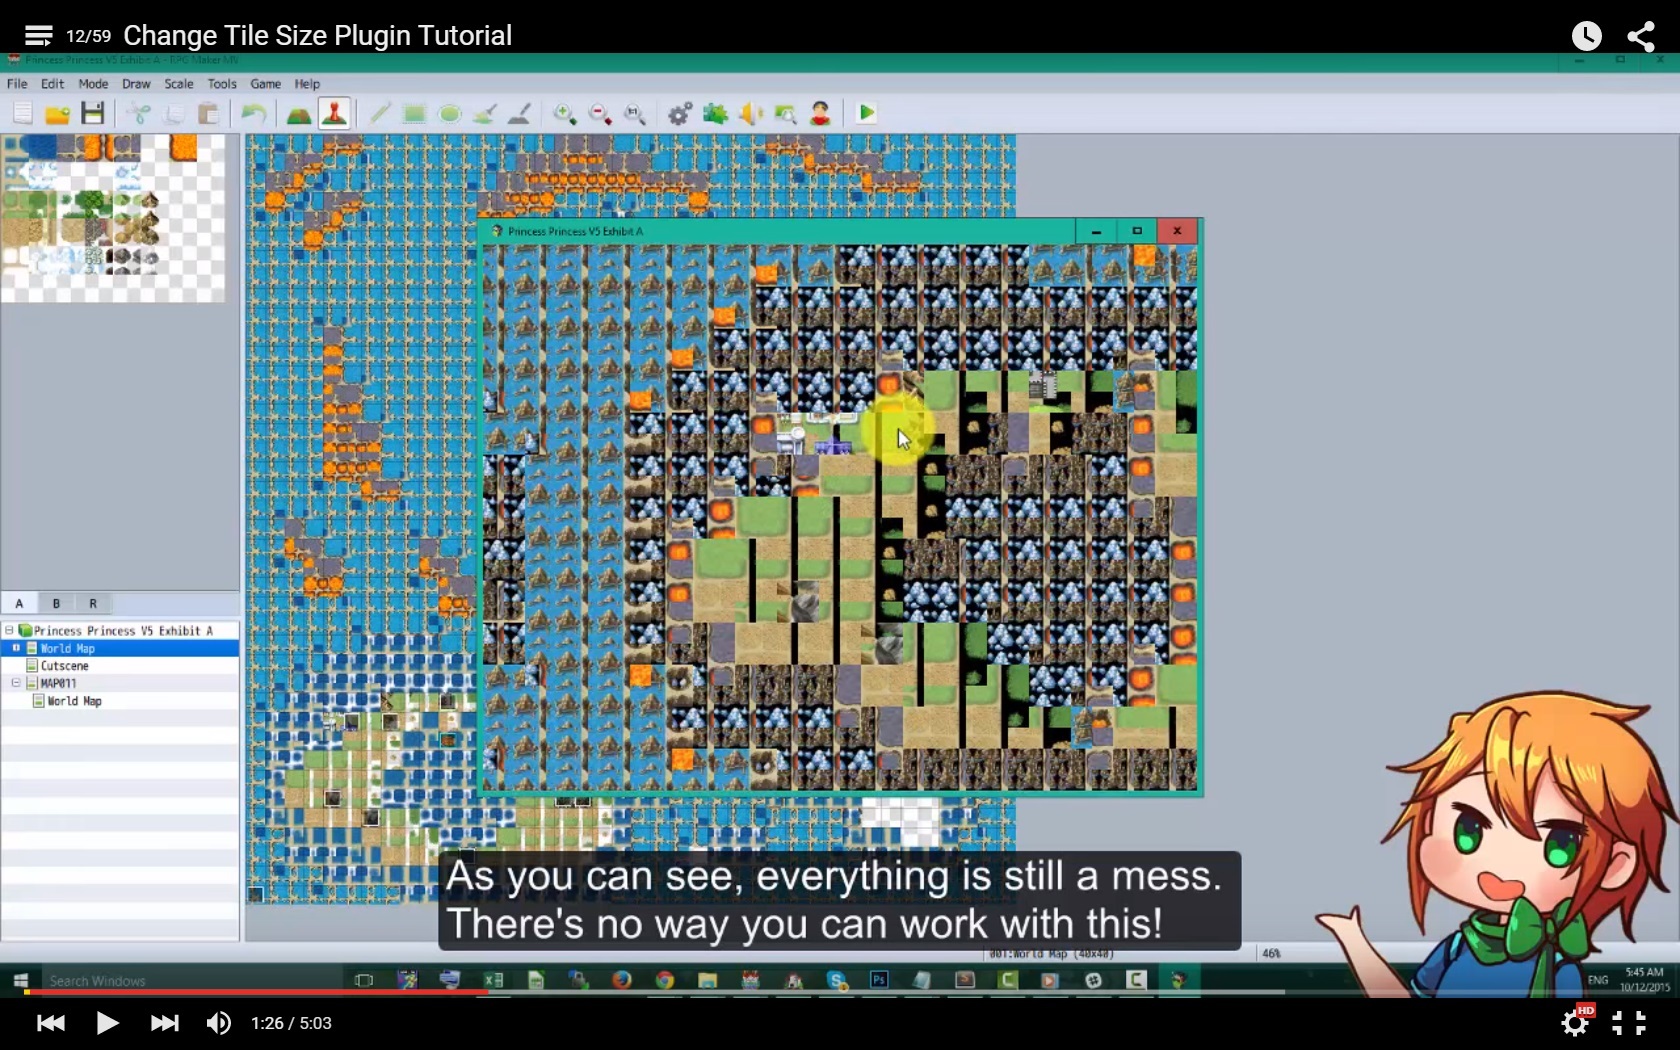The height and width of the screenshot is (1050, 1680).
Task: Toggle expander beside the highlighted World Map
Action: pos(16,648)
